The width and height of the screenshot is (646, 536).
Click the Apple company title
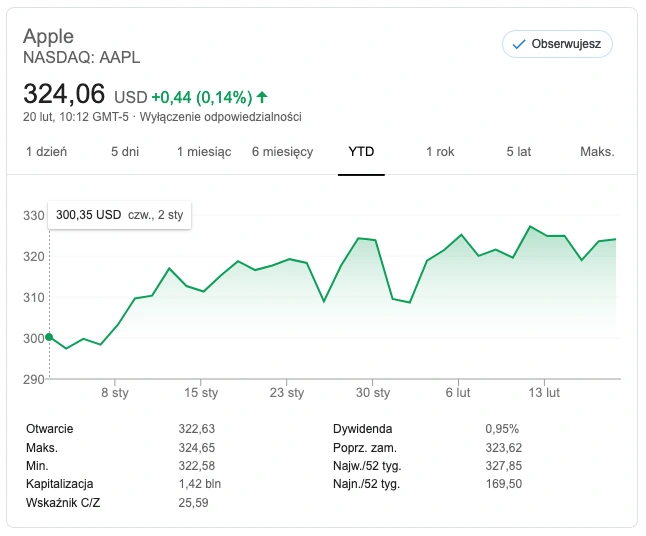point(48,36)
